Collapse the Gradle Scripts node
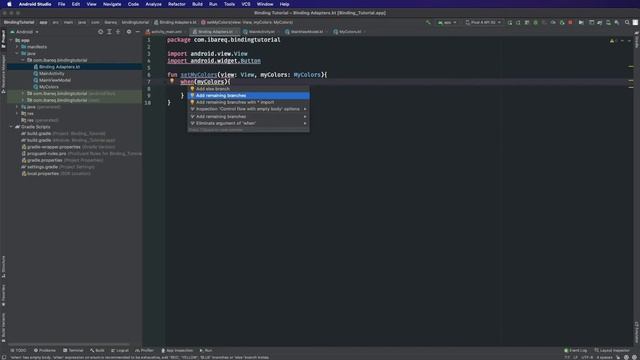Viewport: 640px width, 360px height. pyautogui.click(x=11, y=127)
